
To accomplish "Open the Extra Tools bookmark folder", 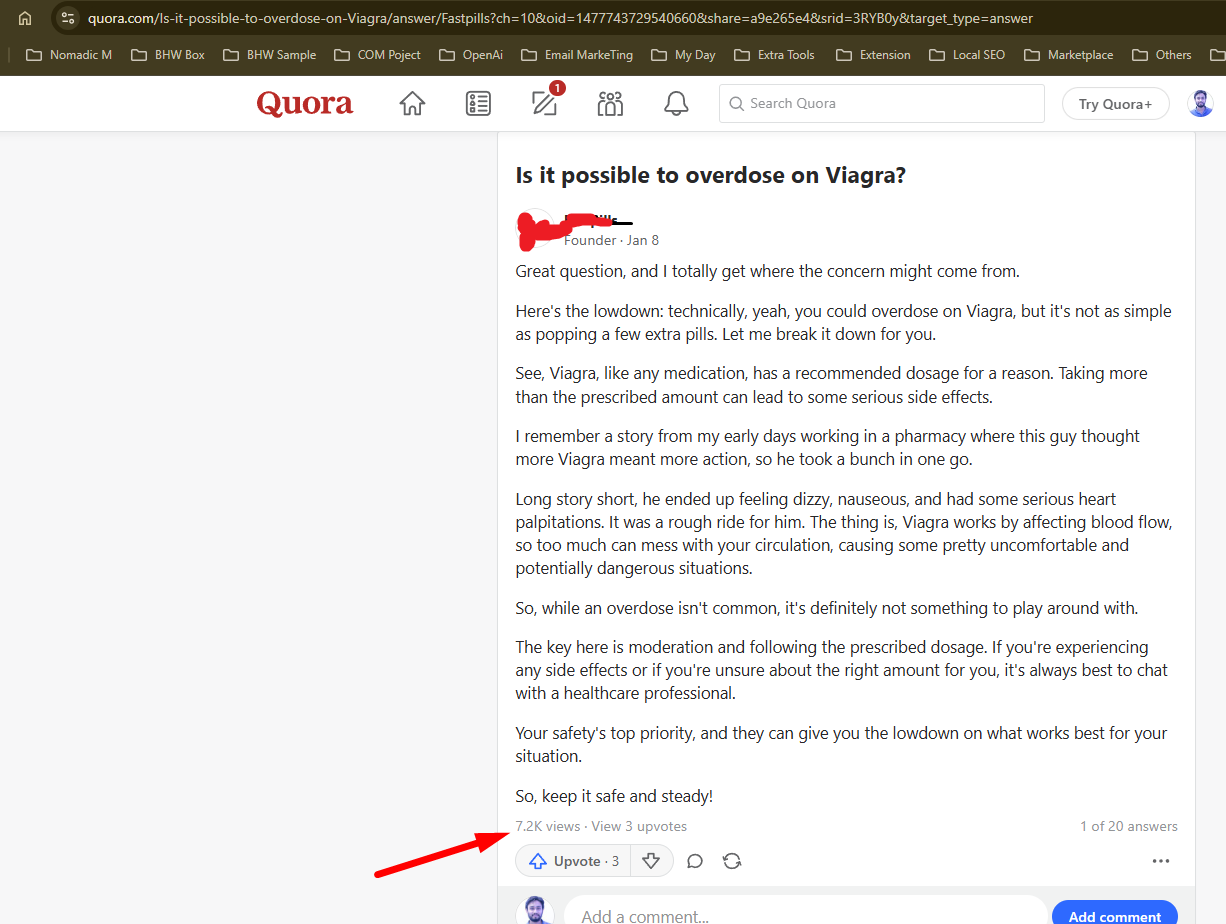I will 774,55.
